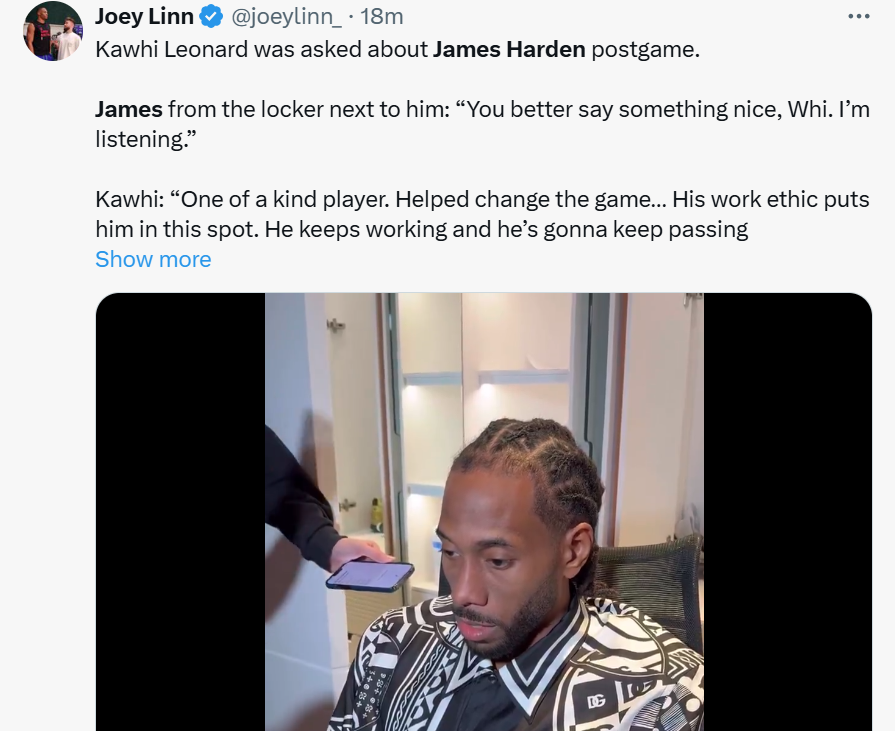Click the held smartphone in the video
This screenshot has height=731, width=895.
point(370,575)
